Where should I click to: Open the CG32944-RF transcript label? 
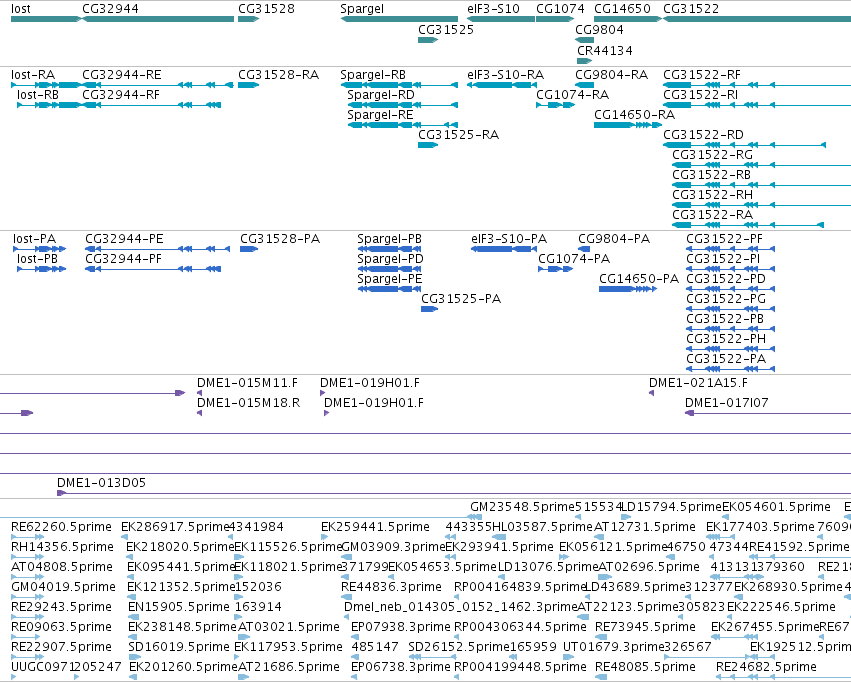(x=121, y=95)
